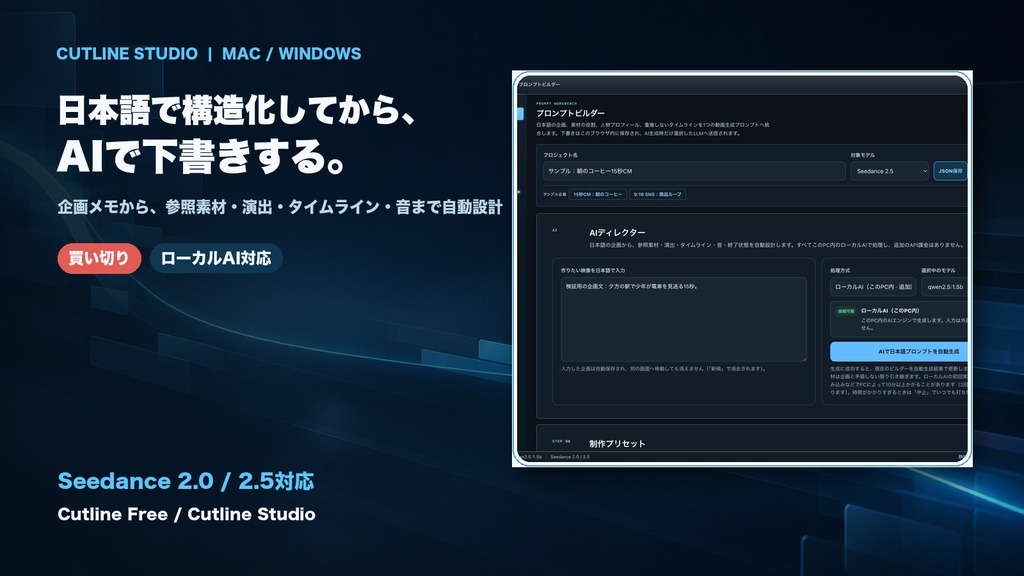The image size is (1024, 576).
Task: Click the app screenshot thumbnail
Action: click(x=742, y=268)
